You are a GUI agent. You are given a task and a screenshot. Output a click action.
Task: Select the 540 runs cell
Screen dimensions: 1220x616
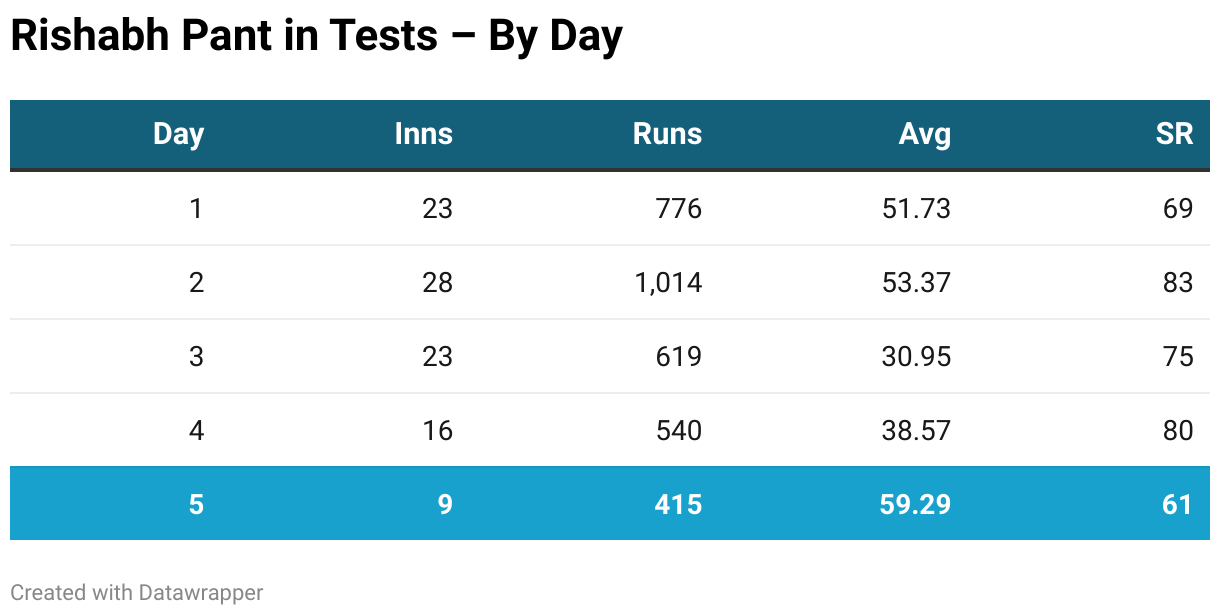pyautogui.click(x=678, y=430)
